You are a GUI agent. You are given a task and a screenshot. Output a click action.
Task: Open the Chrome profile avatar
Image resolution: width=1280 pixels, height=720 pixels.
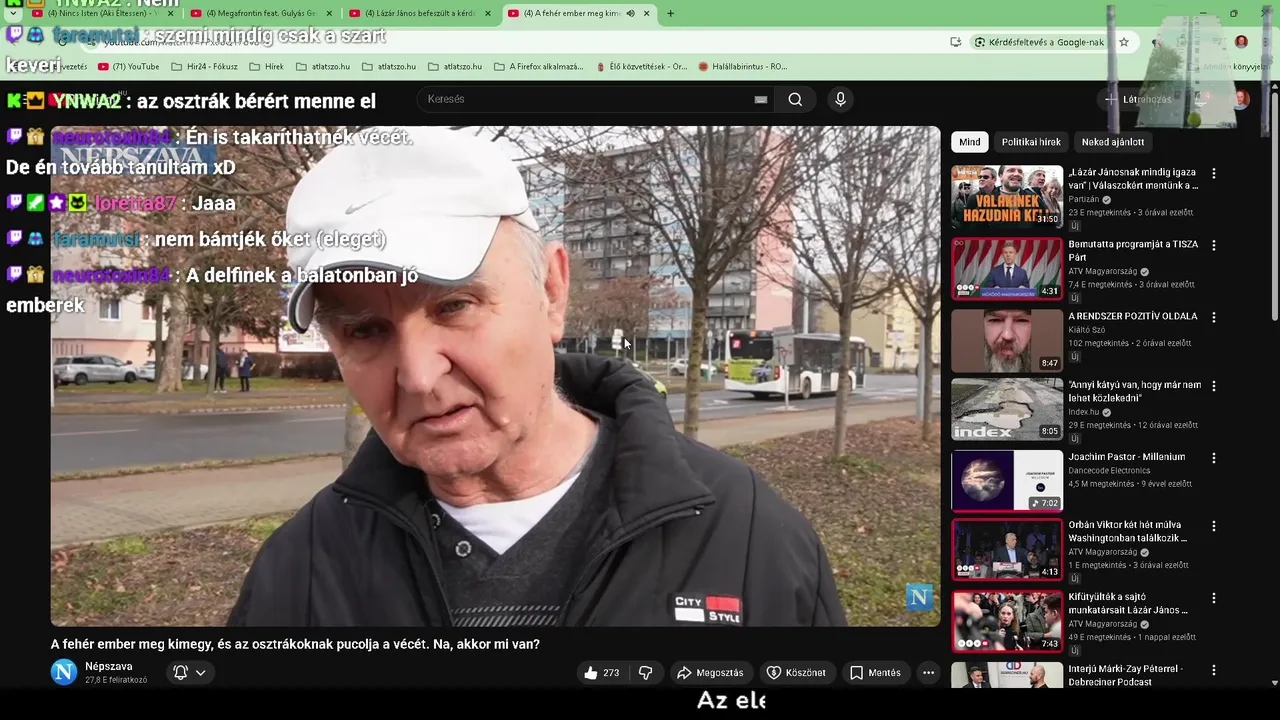(1241, 42)
